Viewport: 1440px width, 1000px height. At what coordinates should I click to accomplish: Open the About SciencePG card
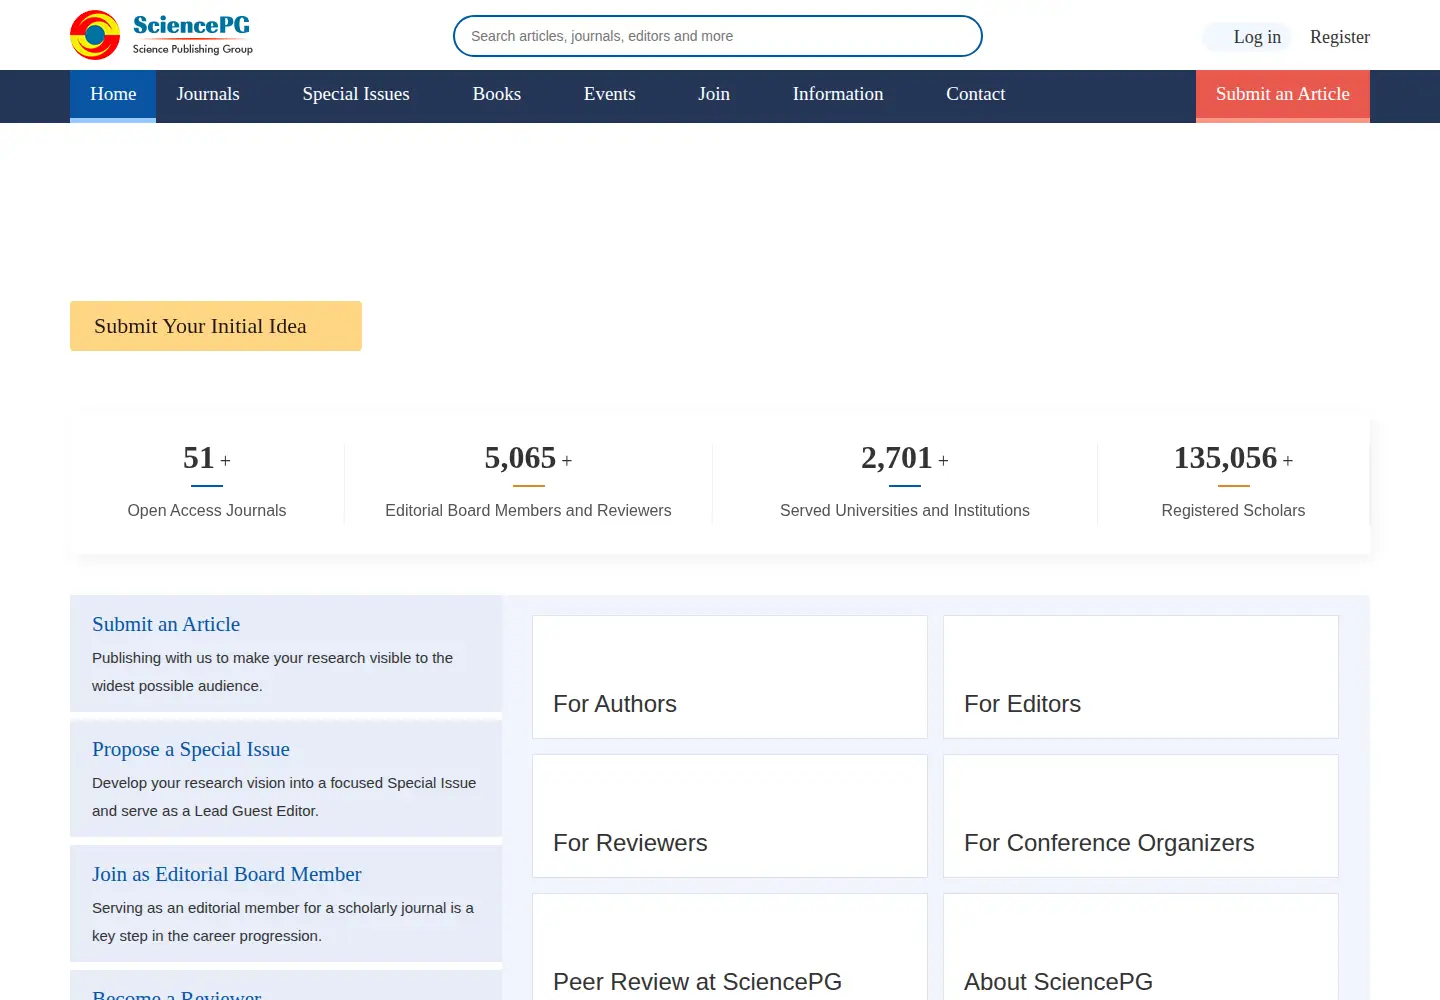(x=1141, y=947)
